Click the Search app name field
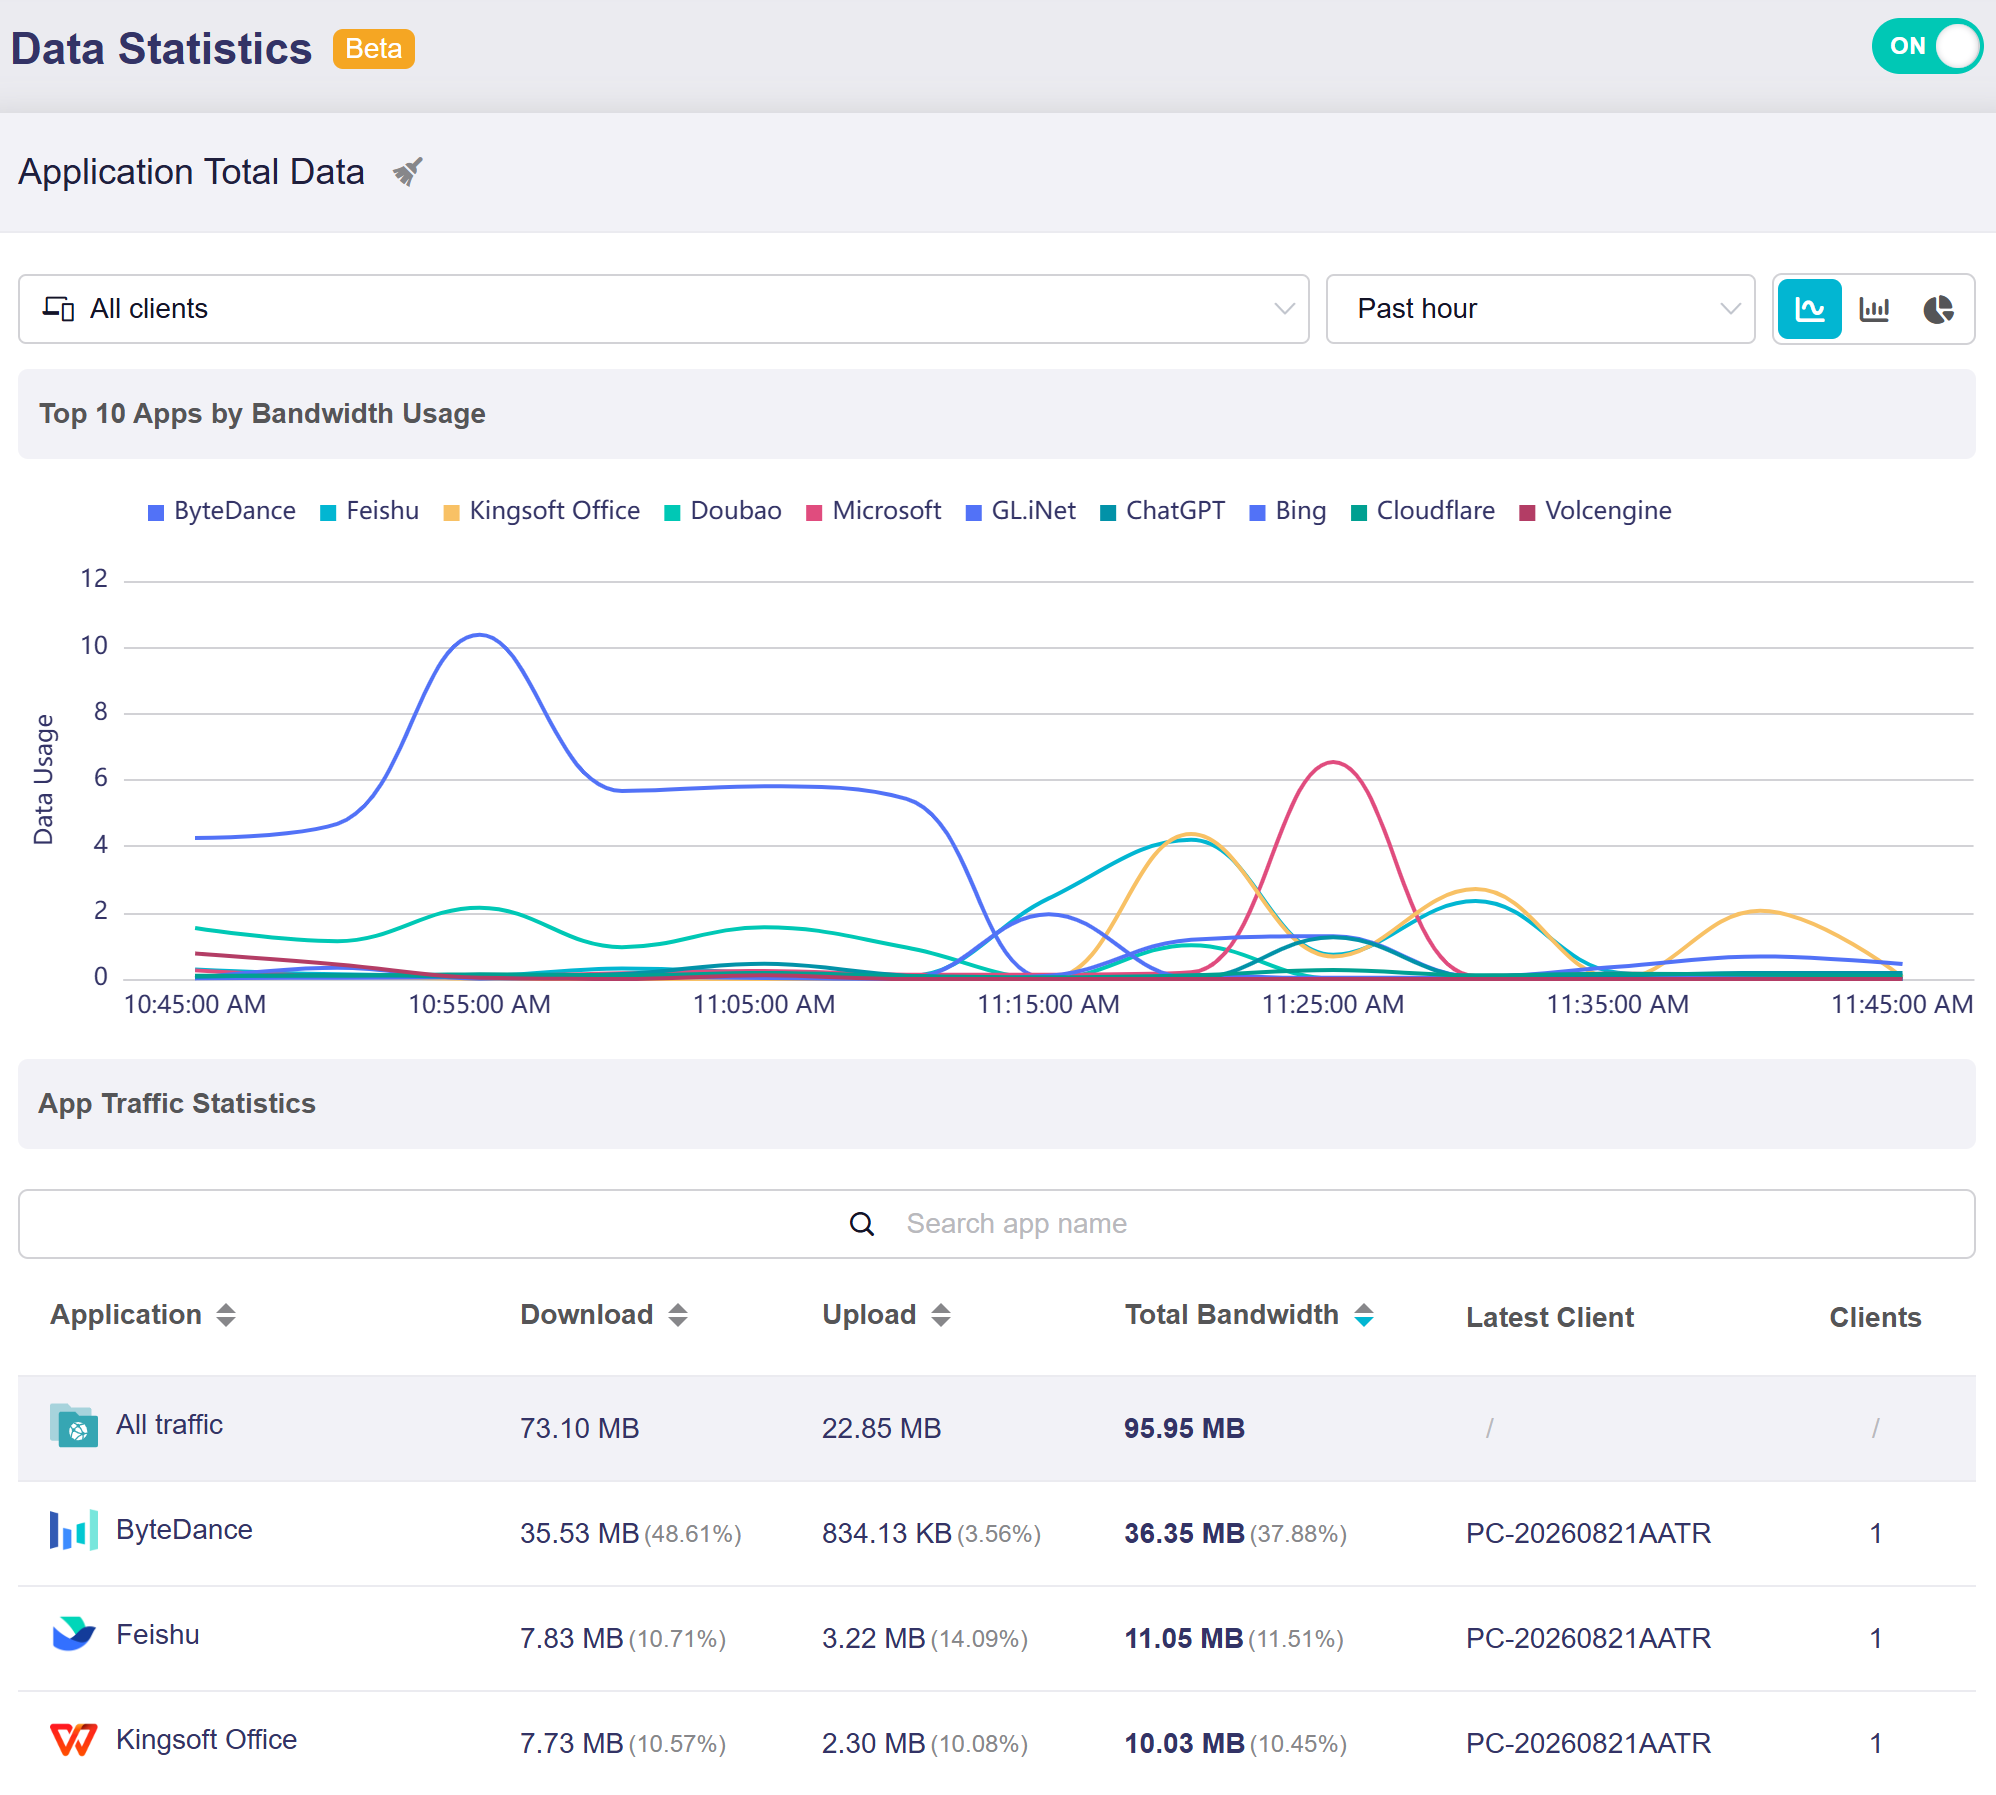The image size is (1996, 1795). pyautogui.click(x=997, y=1224)
